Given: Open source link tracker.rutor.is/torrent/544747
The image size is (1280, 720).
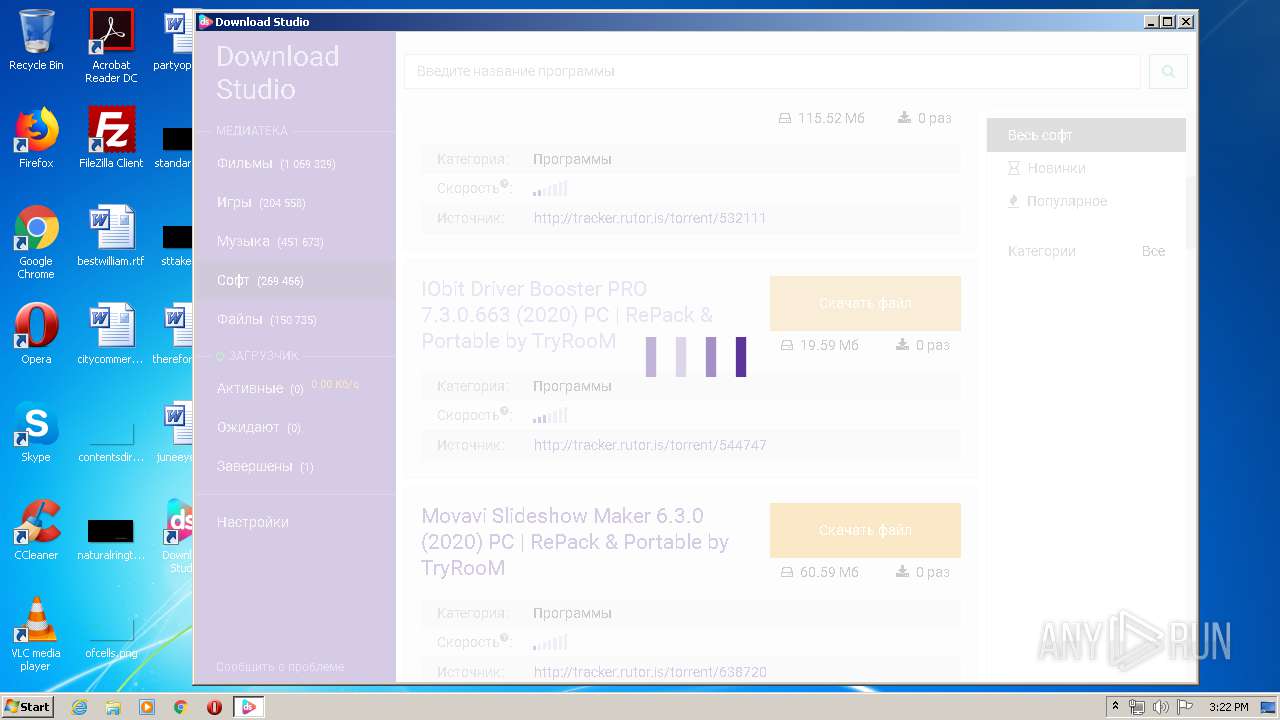Looking at the screenshot, I should pyautogui.click(x=650, y=445).
